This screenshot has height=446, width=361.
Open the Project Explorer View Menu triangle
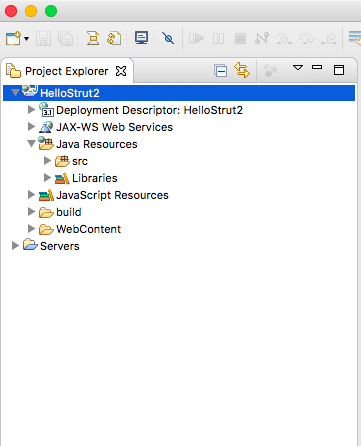tap(298, 68)
